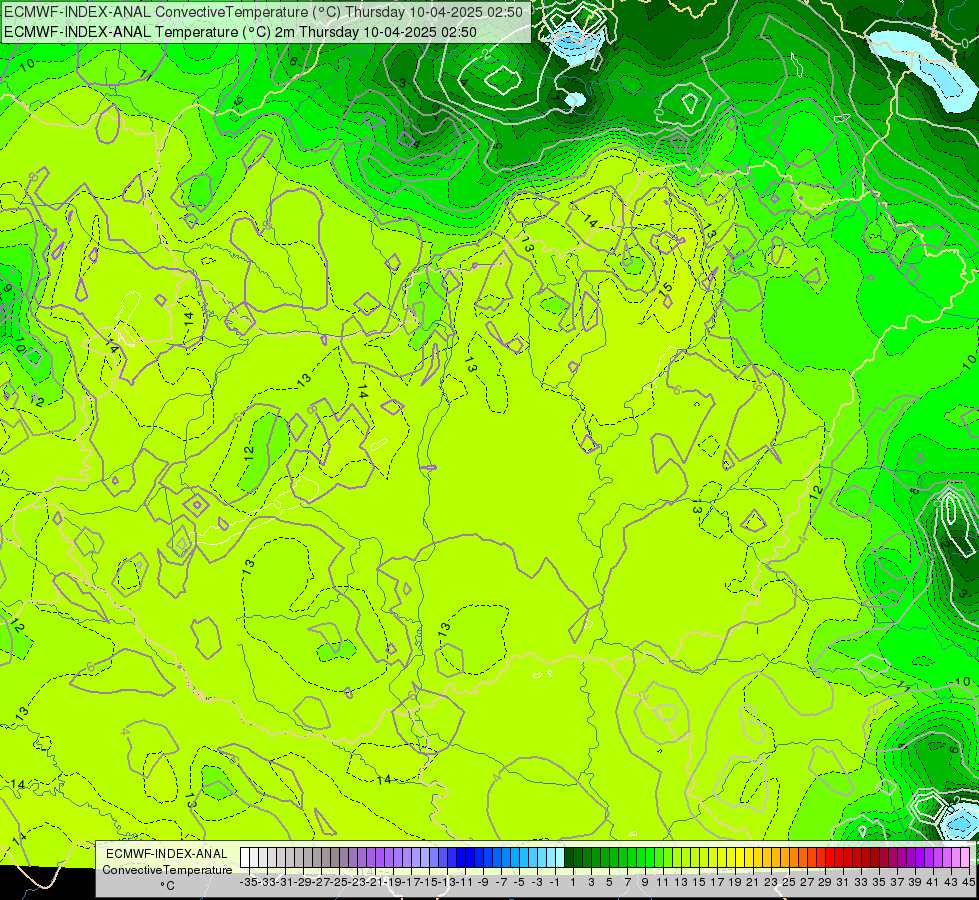
Task: Click the legend unit label °C
Action: tap(167, 886)
